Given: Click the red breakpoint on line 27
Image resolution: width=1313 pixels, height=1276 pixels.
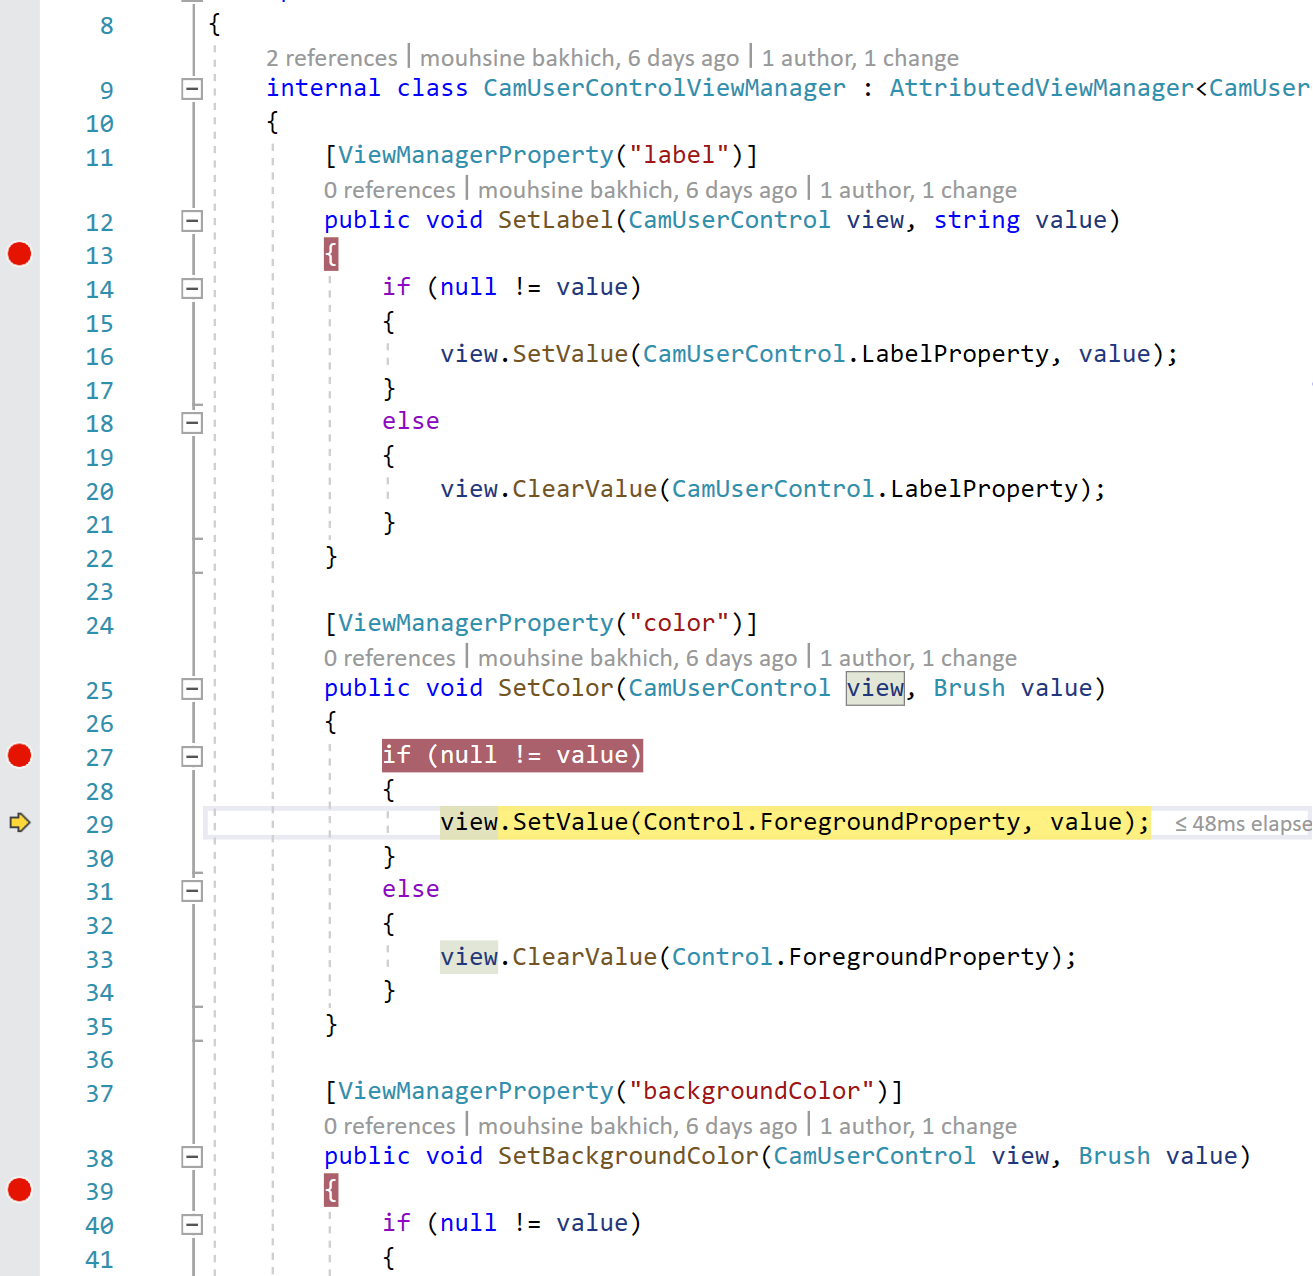Looking at the screenshot, I should [x=19, y=756].
